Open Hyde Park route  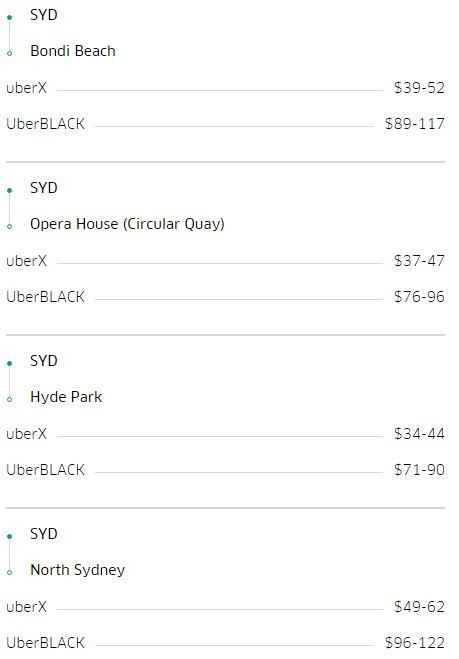point(66,397)
